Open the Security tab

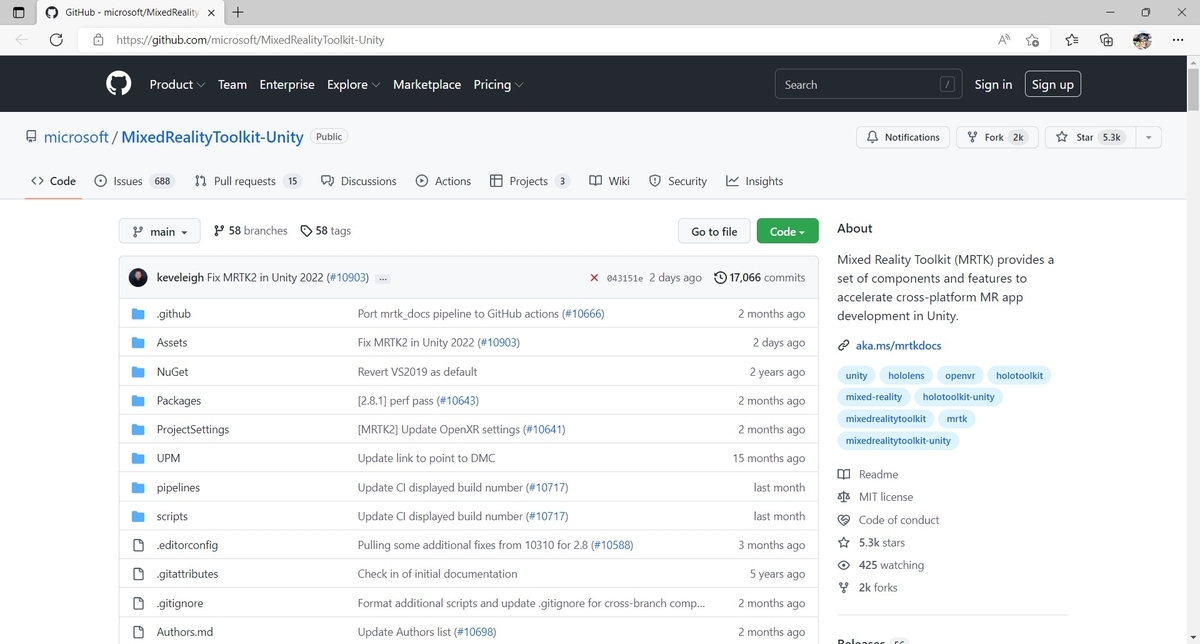point(678,181)
